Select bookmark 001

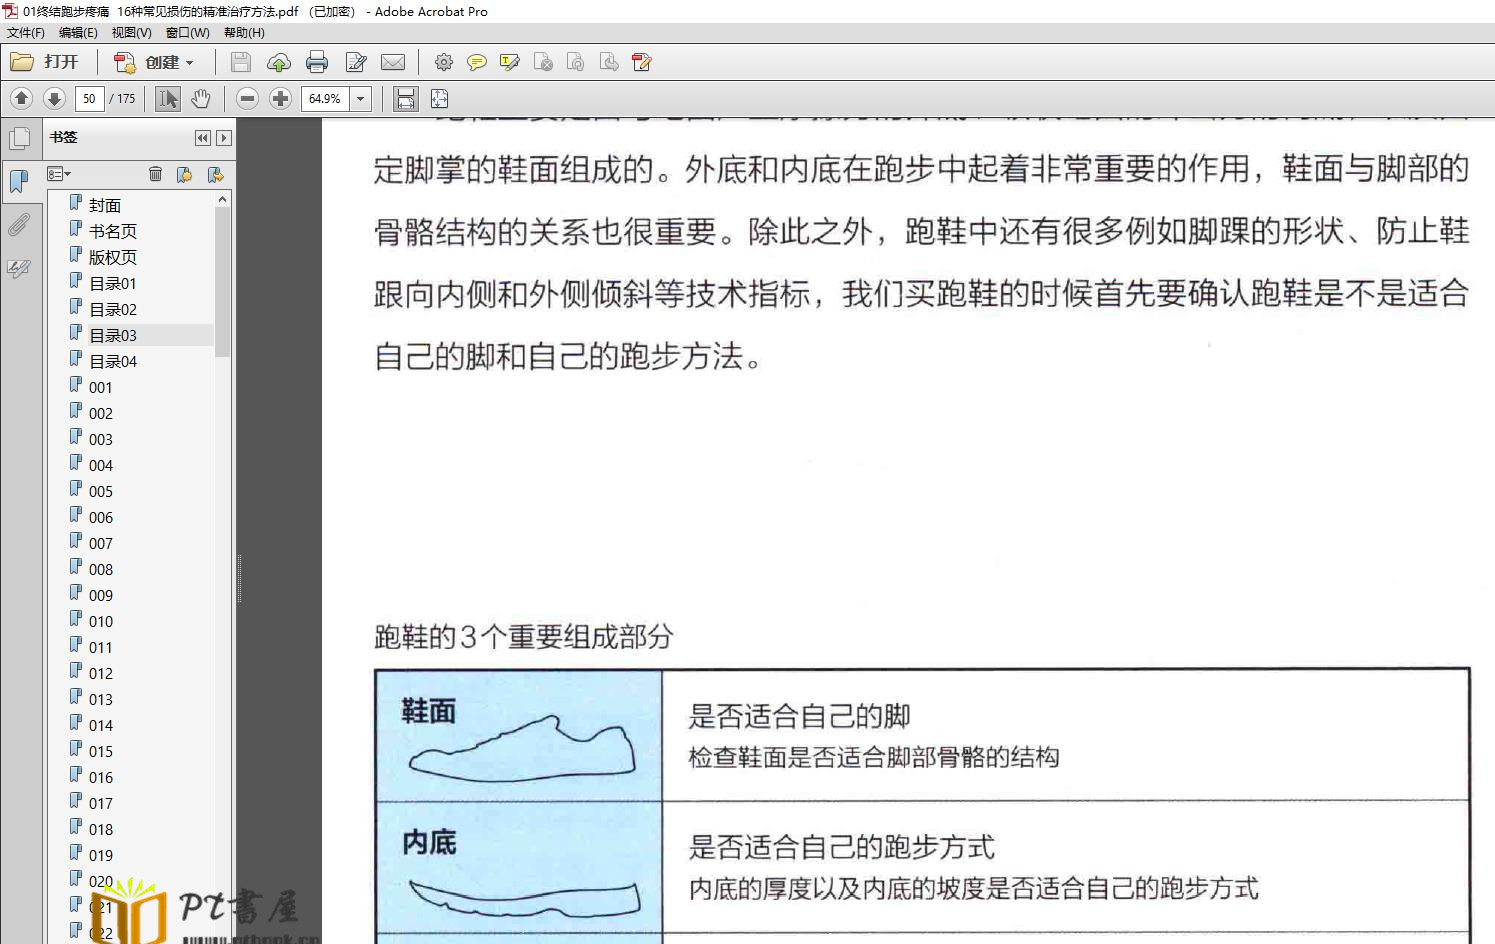coord(100,387)
